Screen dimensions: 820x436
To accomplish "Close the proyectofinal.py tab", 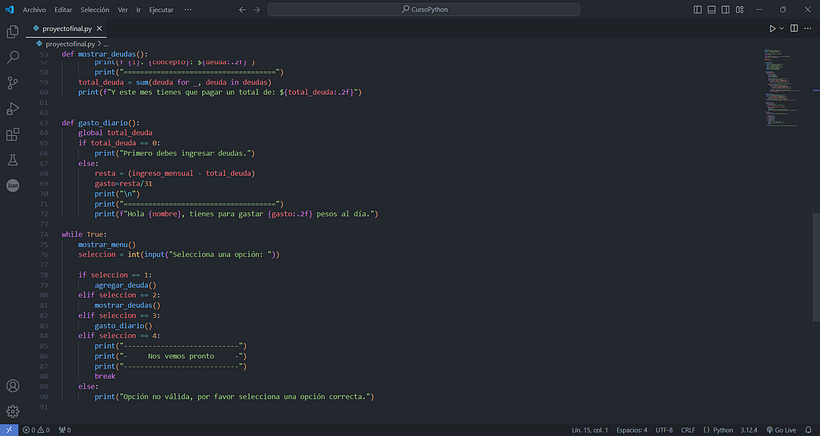I will point(99,28).
